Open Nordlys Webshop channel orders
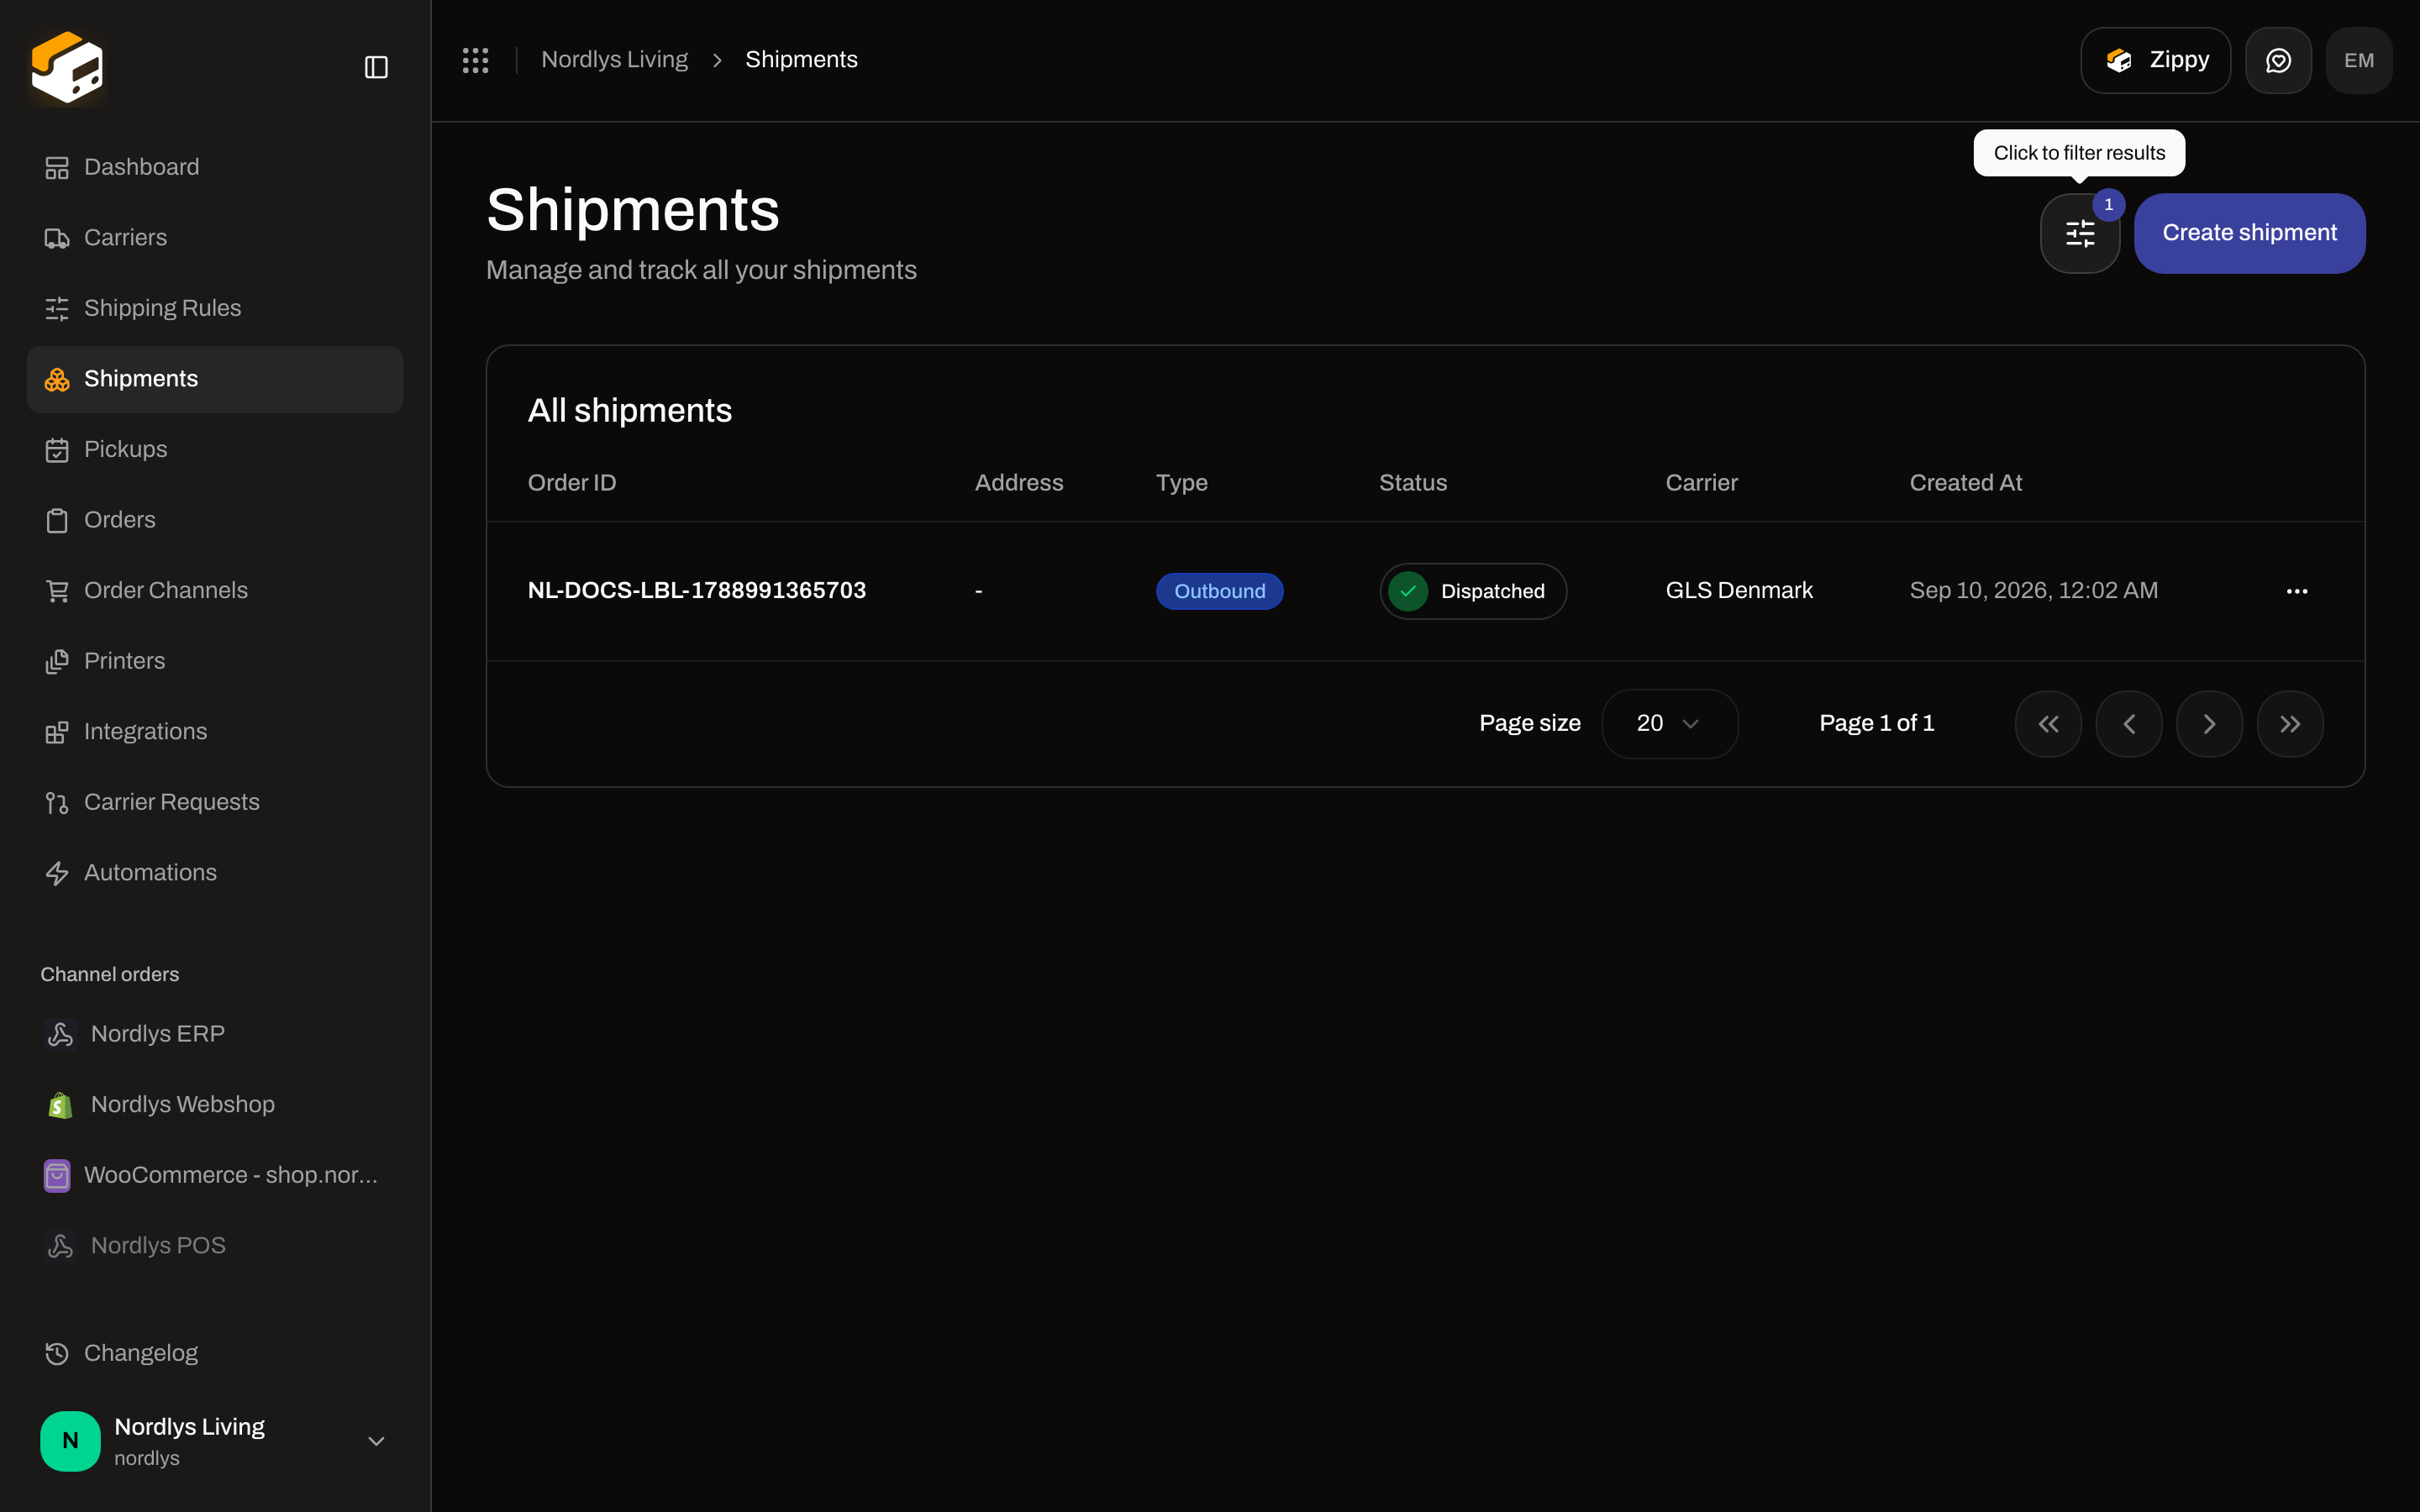Image resolution: width=2420 pixels, height=1512 pixels. [x=215, y=1104]
